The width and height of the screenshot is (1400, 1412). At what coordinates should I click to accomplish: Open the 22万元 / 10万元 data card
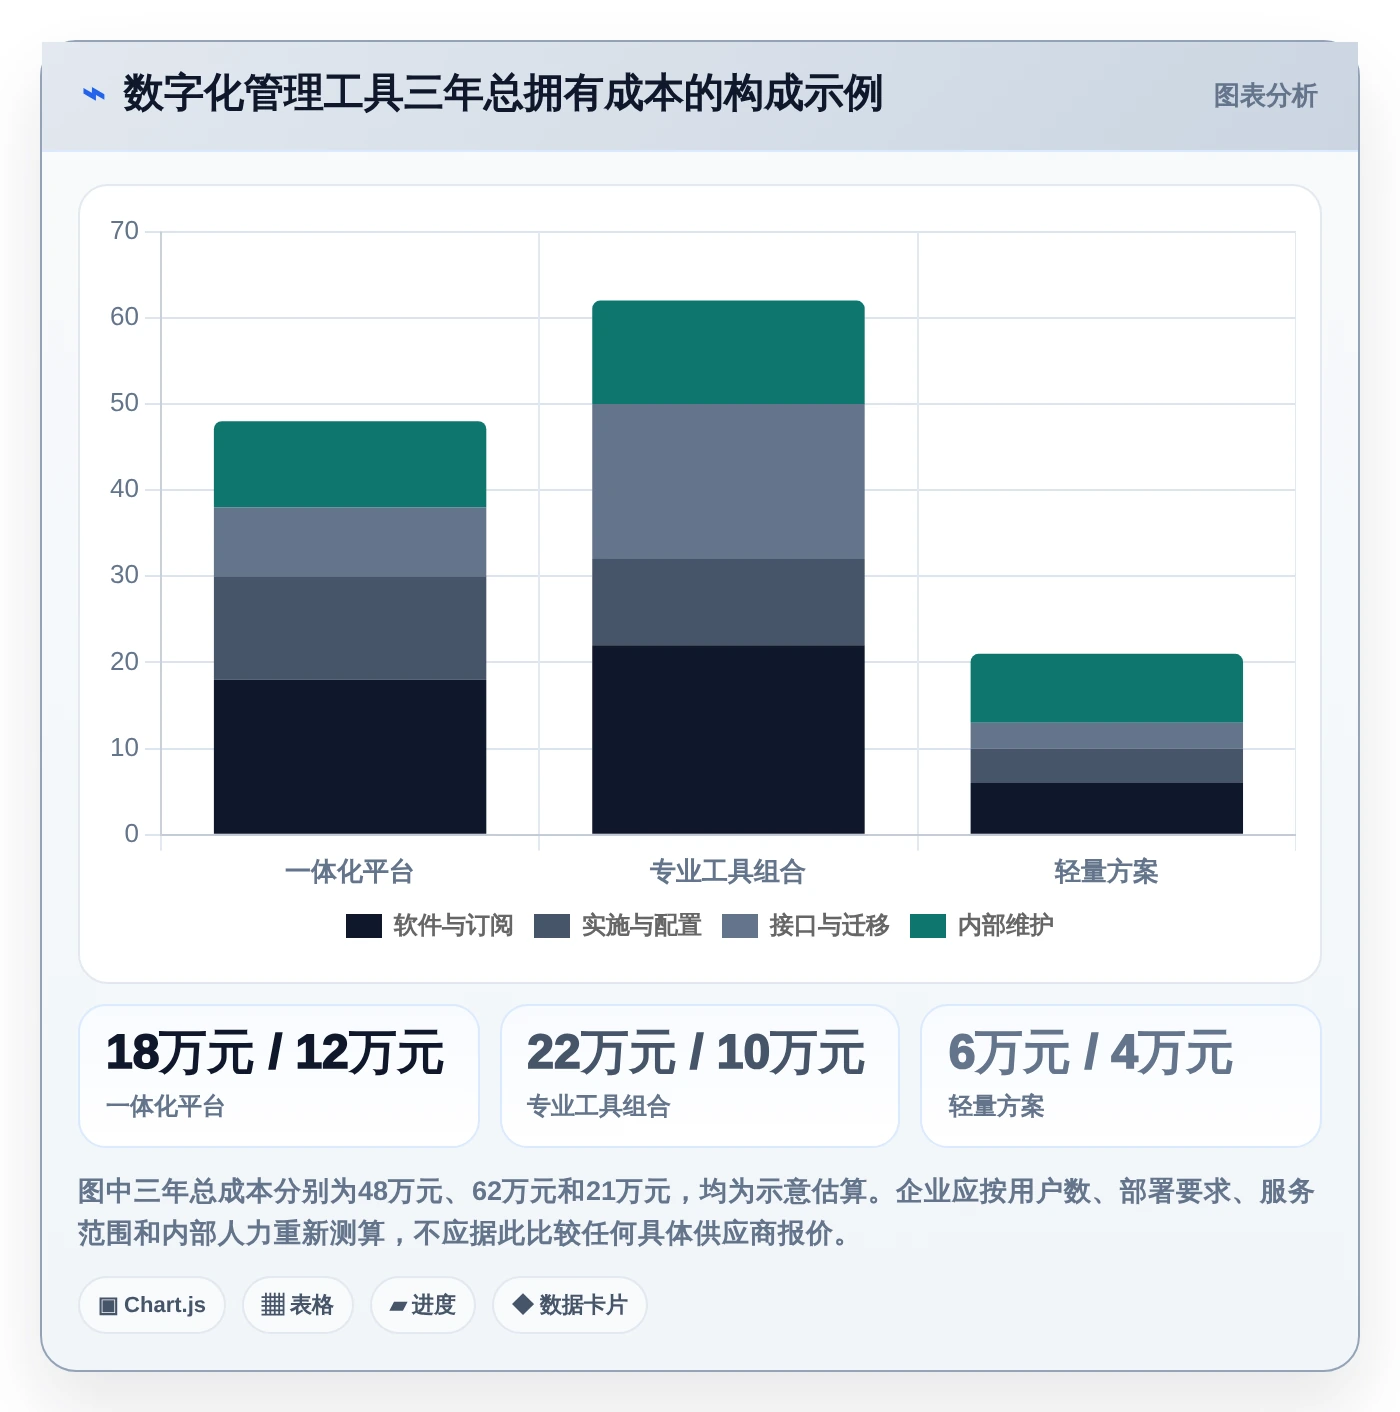click(700, 1076)
